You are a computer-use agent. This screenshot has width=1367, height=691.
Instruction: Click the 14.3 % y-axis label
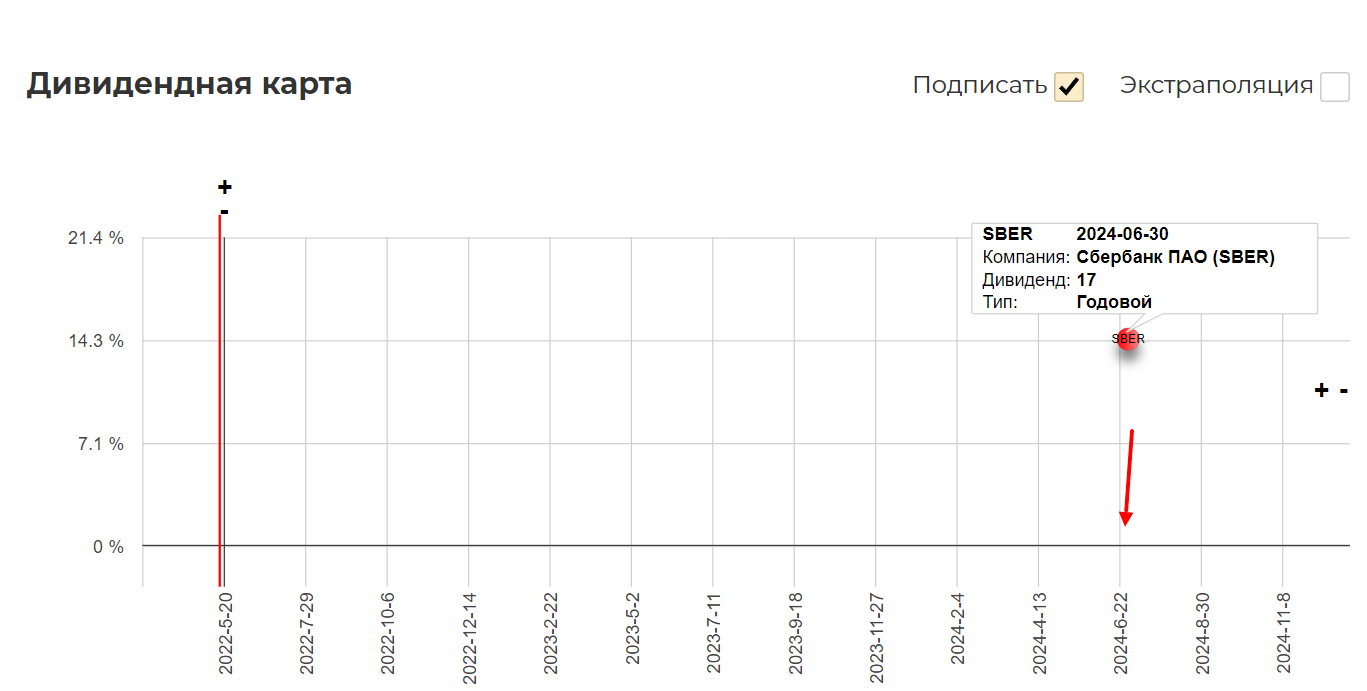pos(95,341)
